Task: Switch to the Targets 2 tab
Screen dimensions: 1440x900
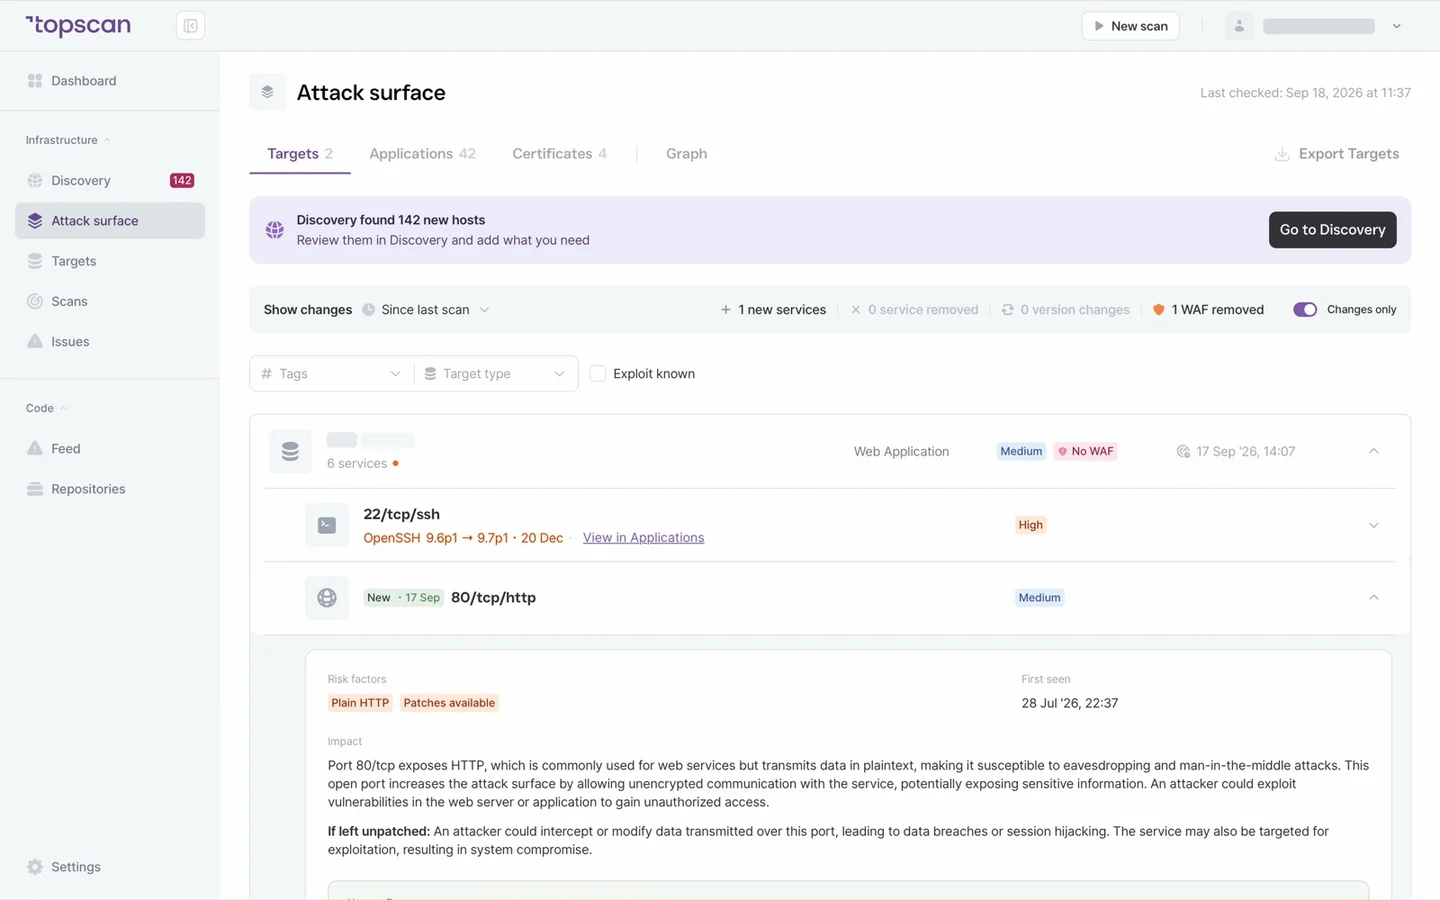Action: (x=300, y=154)
